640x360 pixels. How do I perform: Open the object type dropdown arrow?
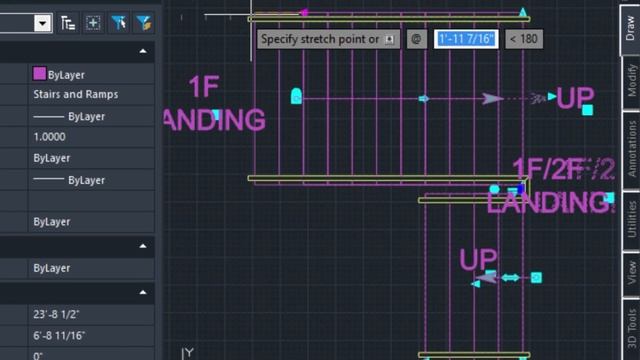click(42, 23)
